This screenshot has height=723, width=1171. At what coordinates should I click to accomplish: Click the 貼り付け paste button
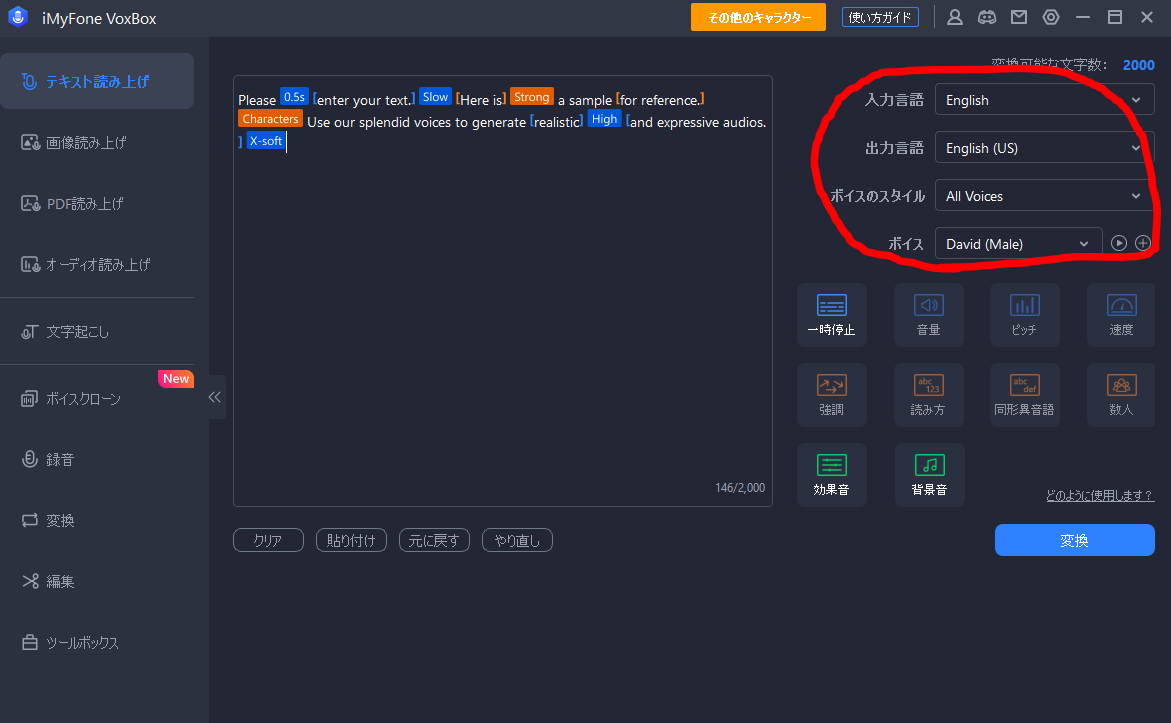[351, 540]
